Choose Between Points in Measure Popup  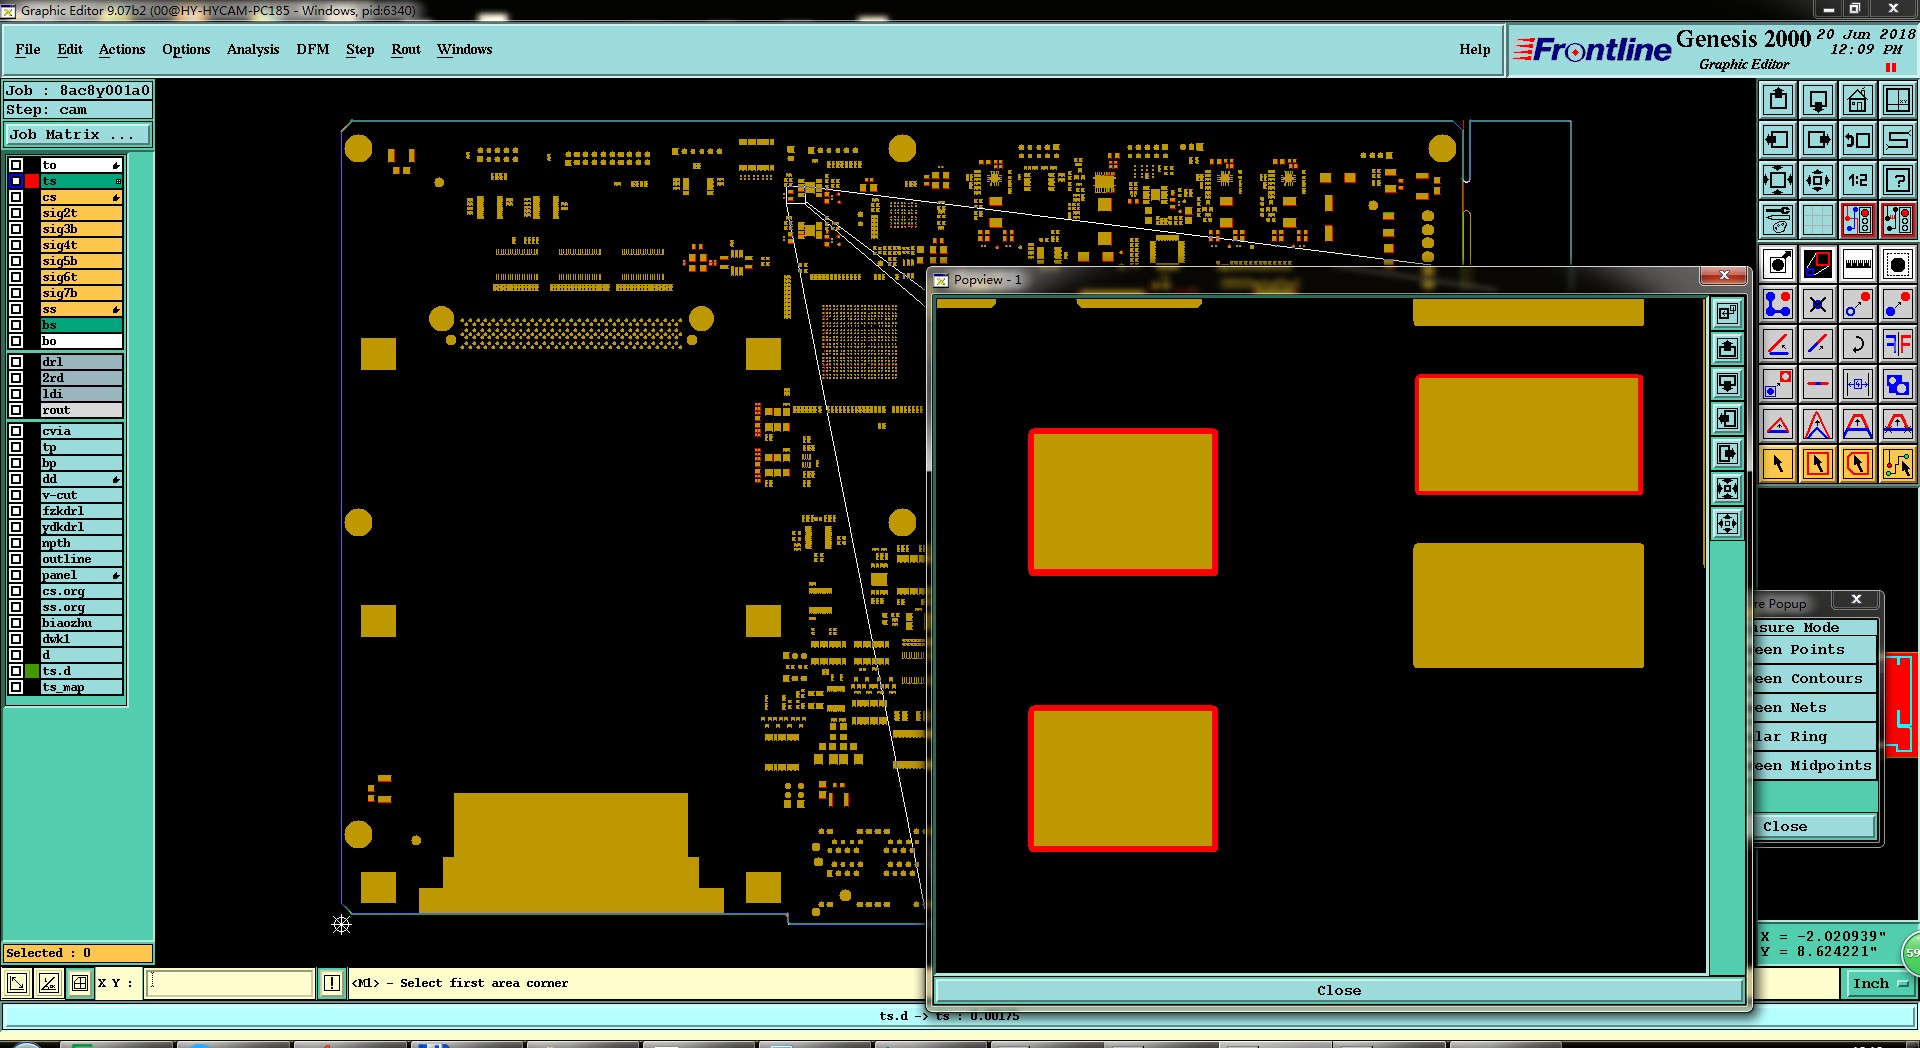(1815, 650)
